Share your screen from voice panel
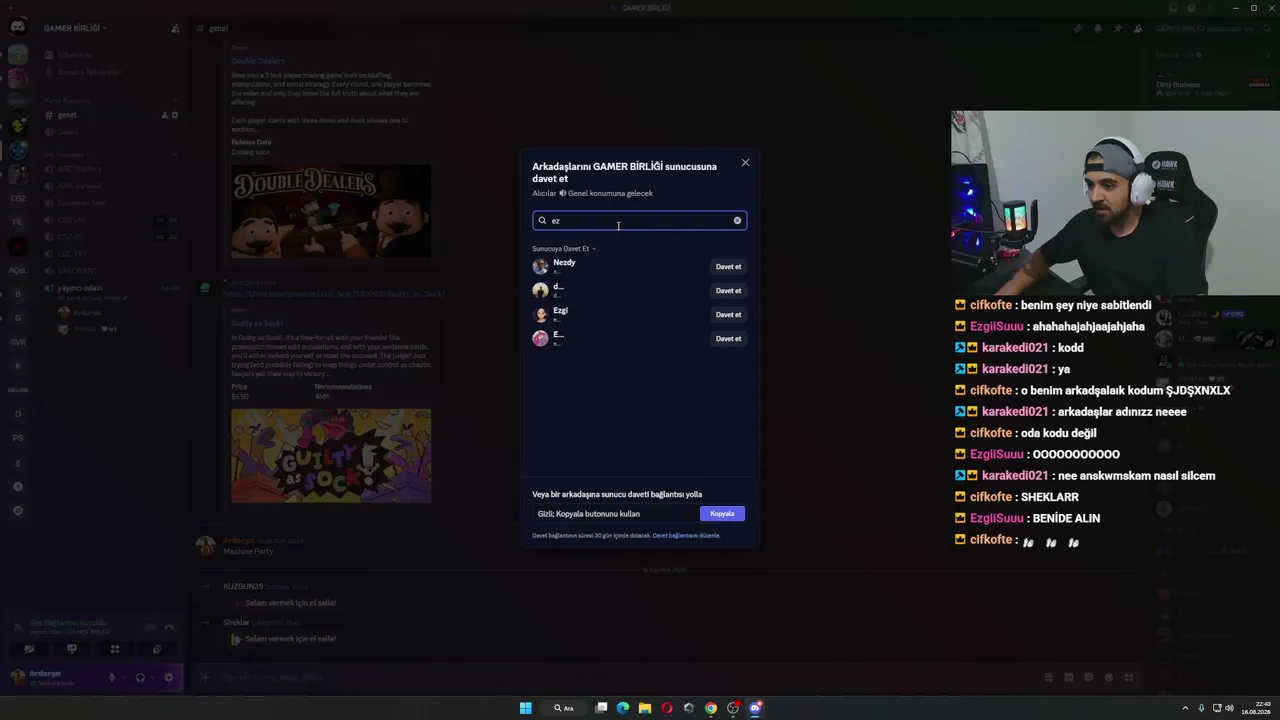Screen dimensions: 1280x720 click(72, 650)
